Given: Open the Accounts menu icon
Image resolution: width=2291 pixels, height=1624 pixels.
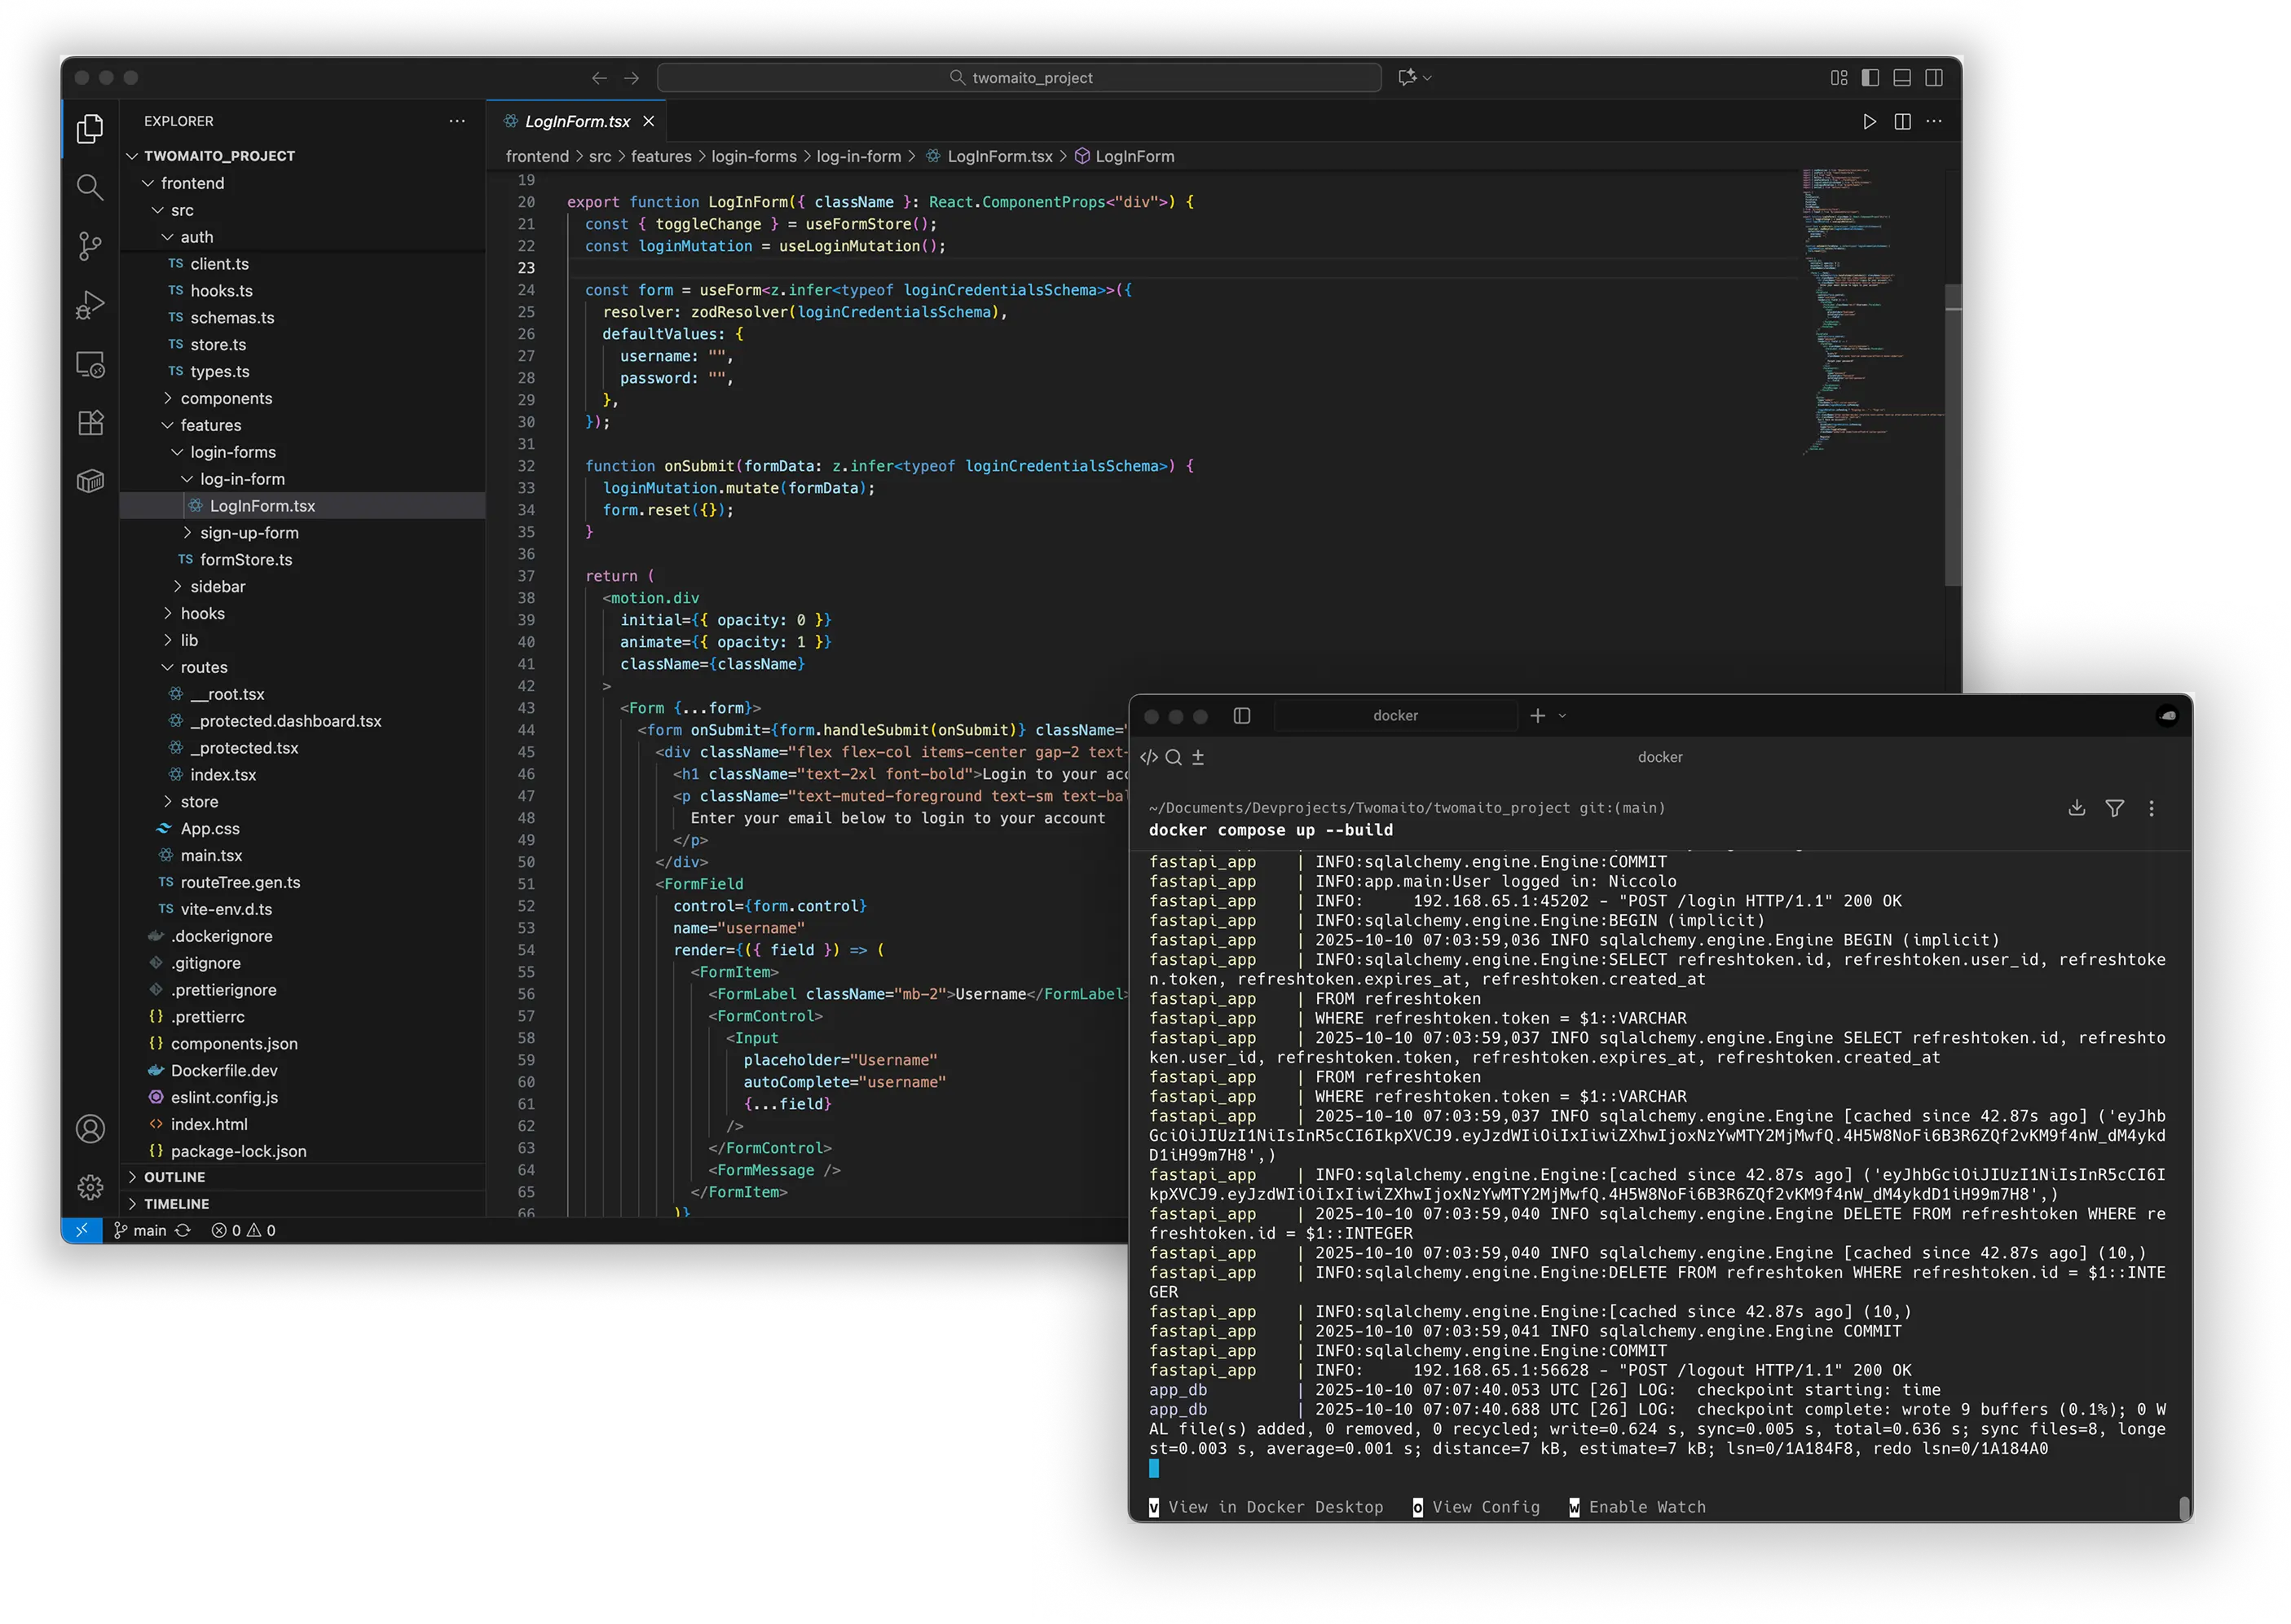Looking at the screenshot, I should [90, 1129].
